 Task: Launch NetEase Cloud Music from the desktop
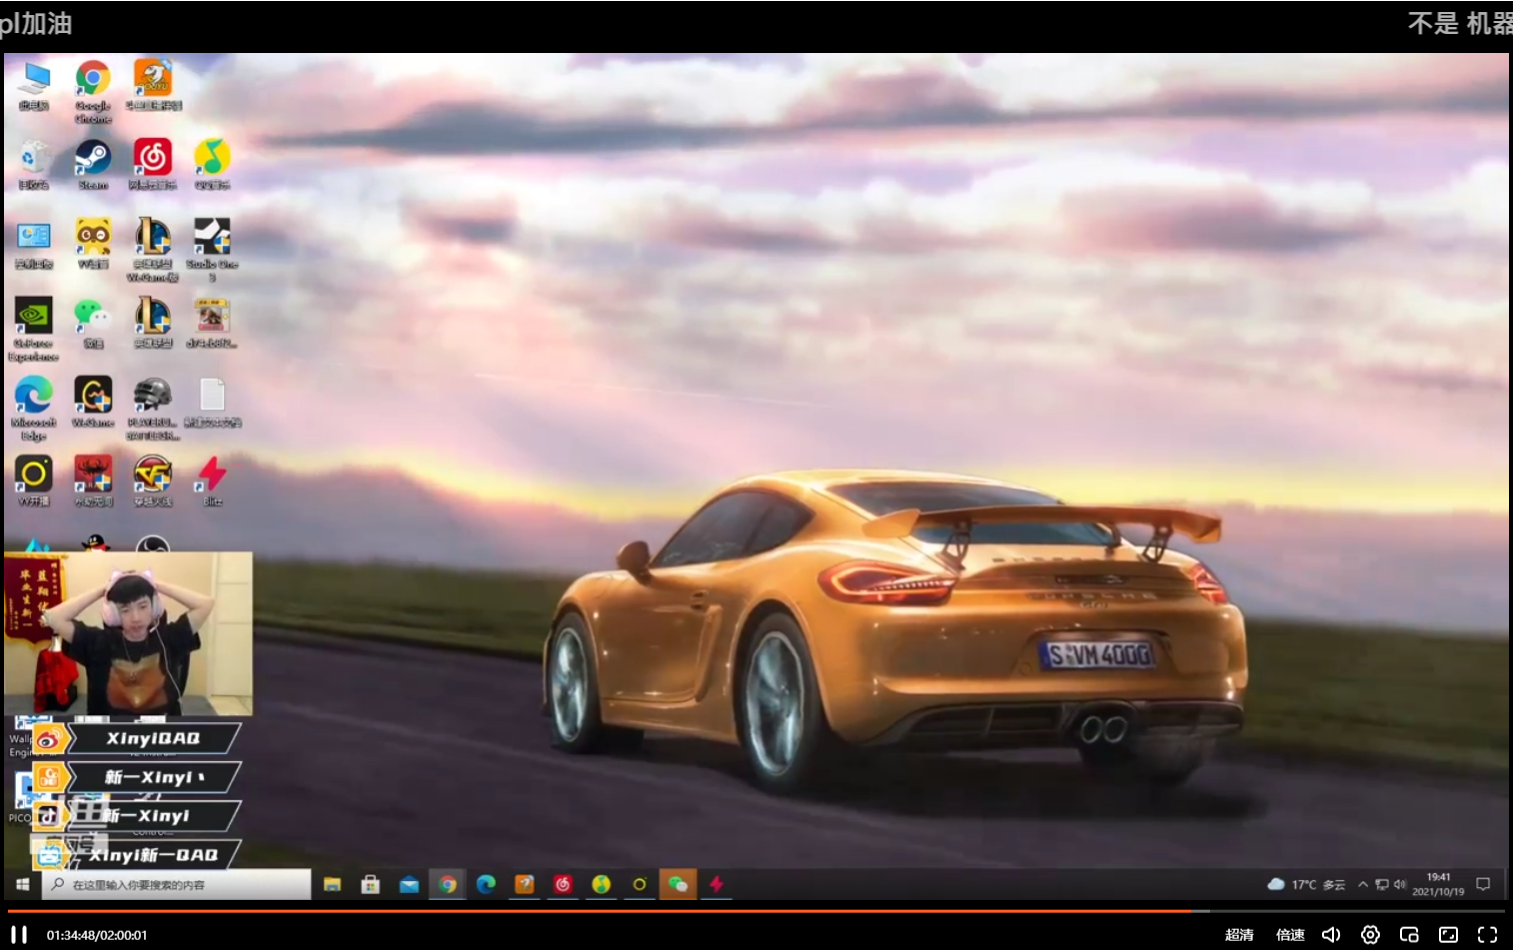pos(153,160)
